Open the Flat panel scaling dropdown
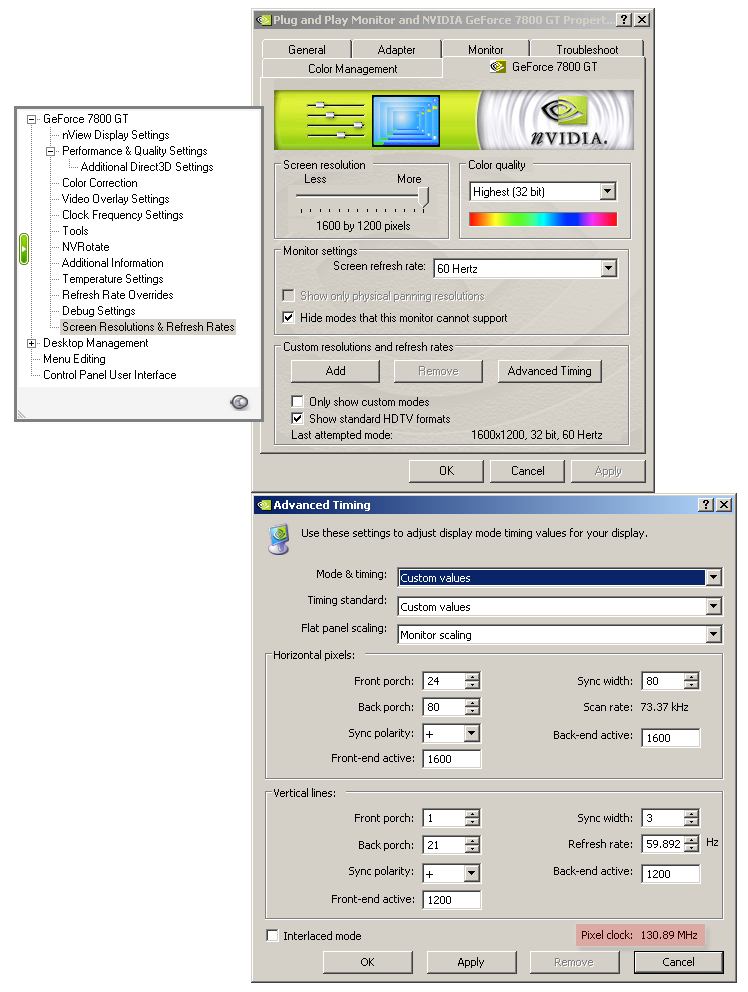 pos(713,634)
